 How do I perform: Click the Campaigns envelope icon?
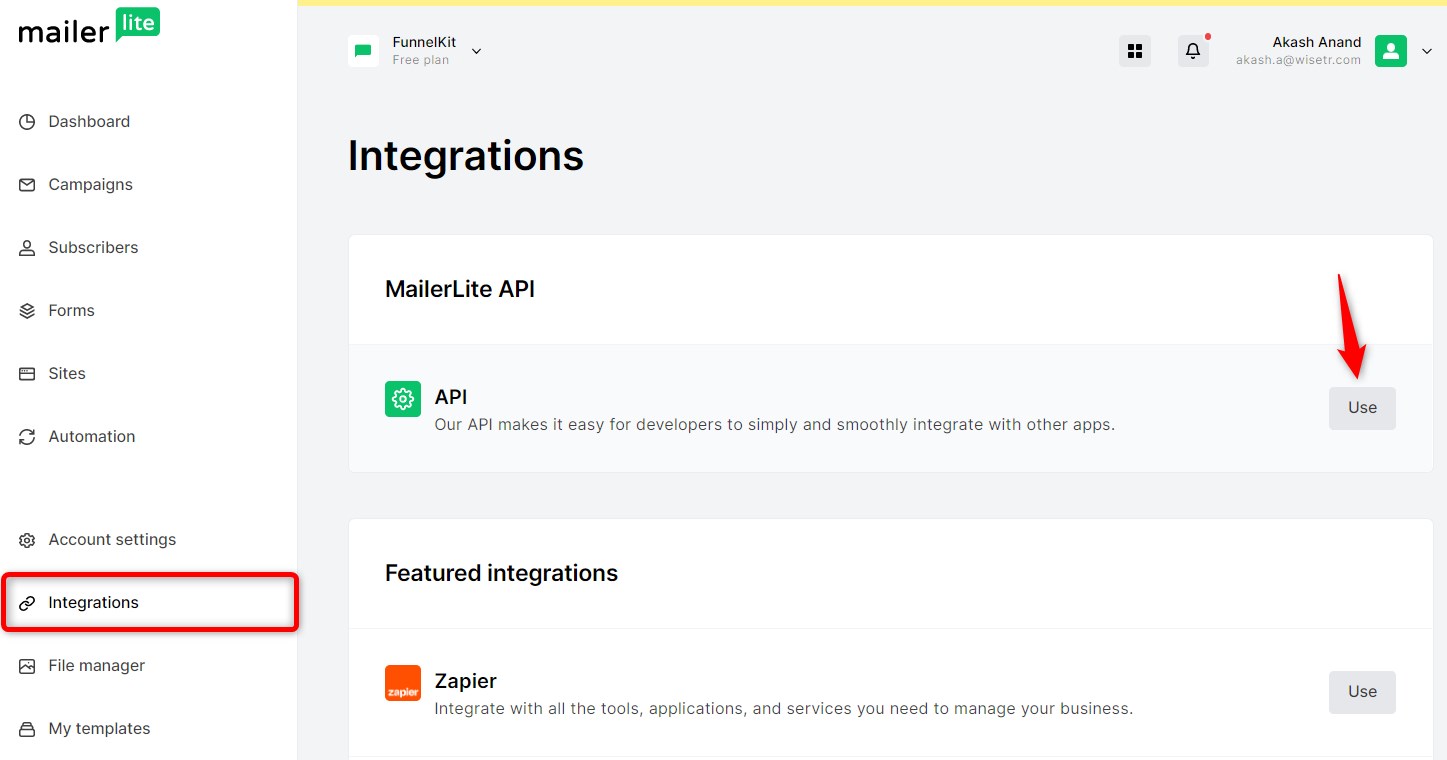tap(27, 185)
